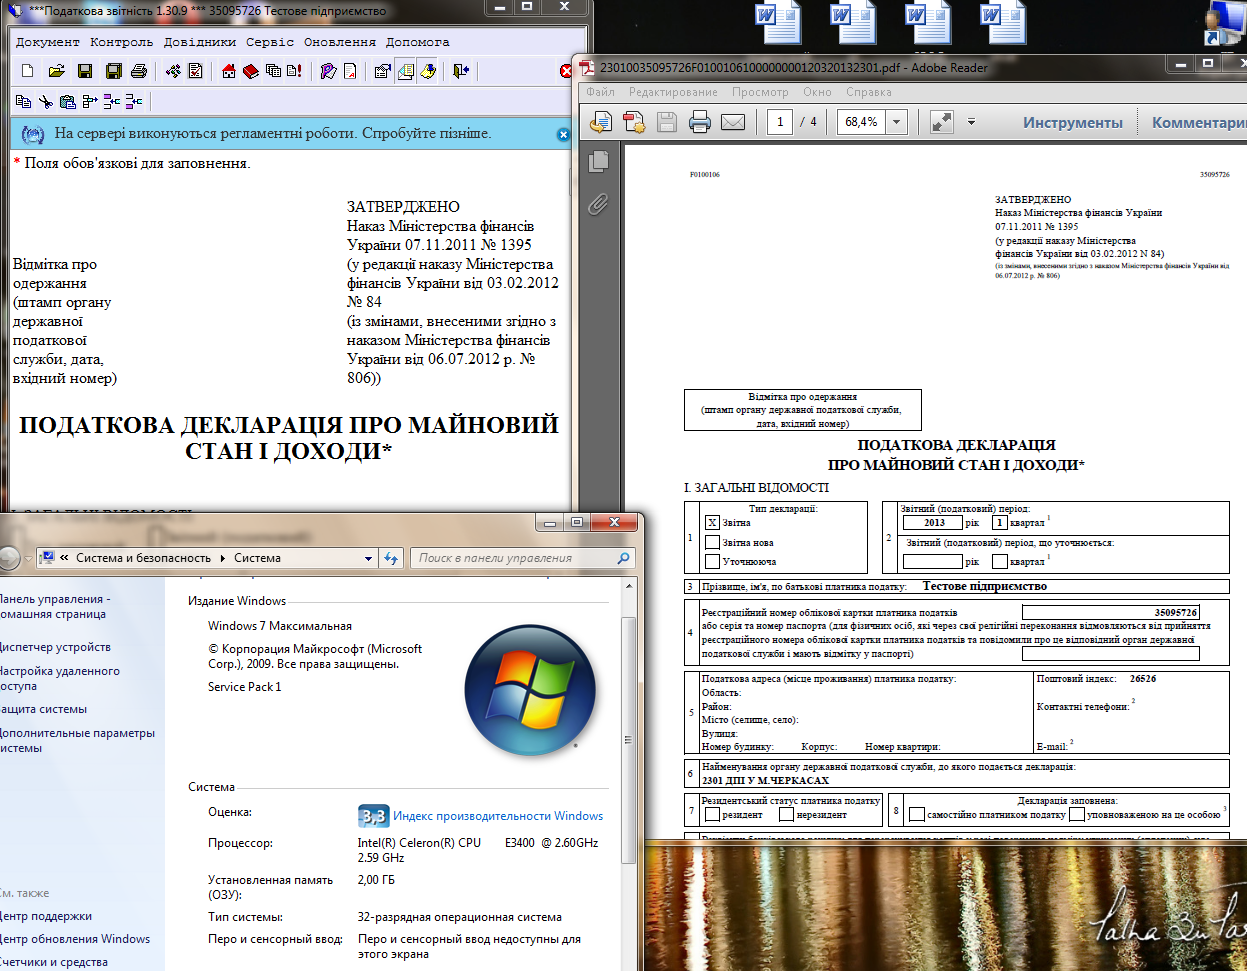The width and height of the screenshot is (1247, 971).
Task: Click the fullscreen arrows icon in Adobe Reader
Action: point(941,122)
